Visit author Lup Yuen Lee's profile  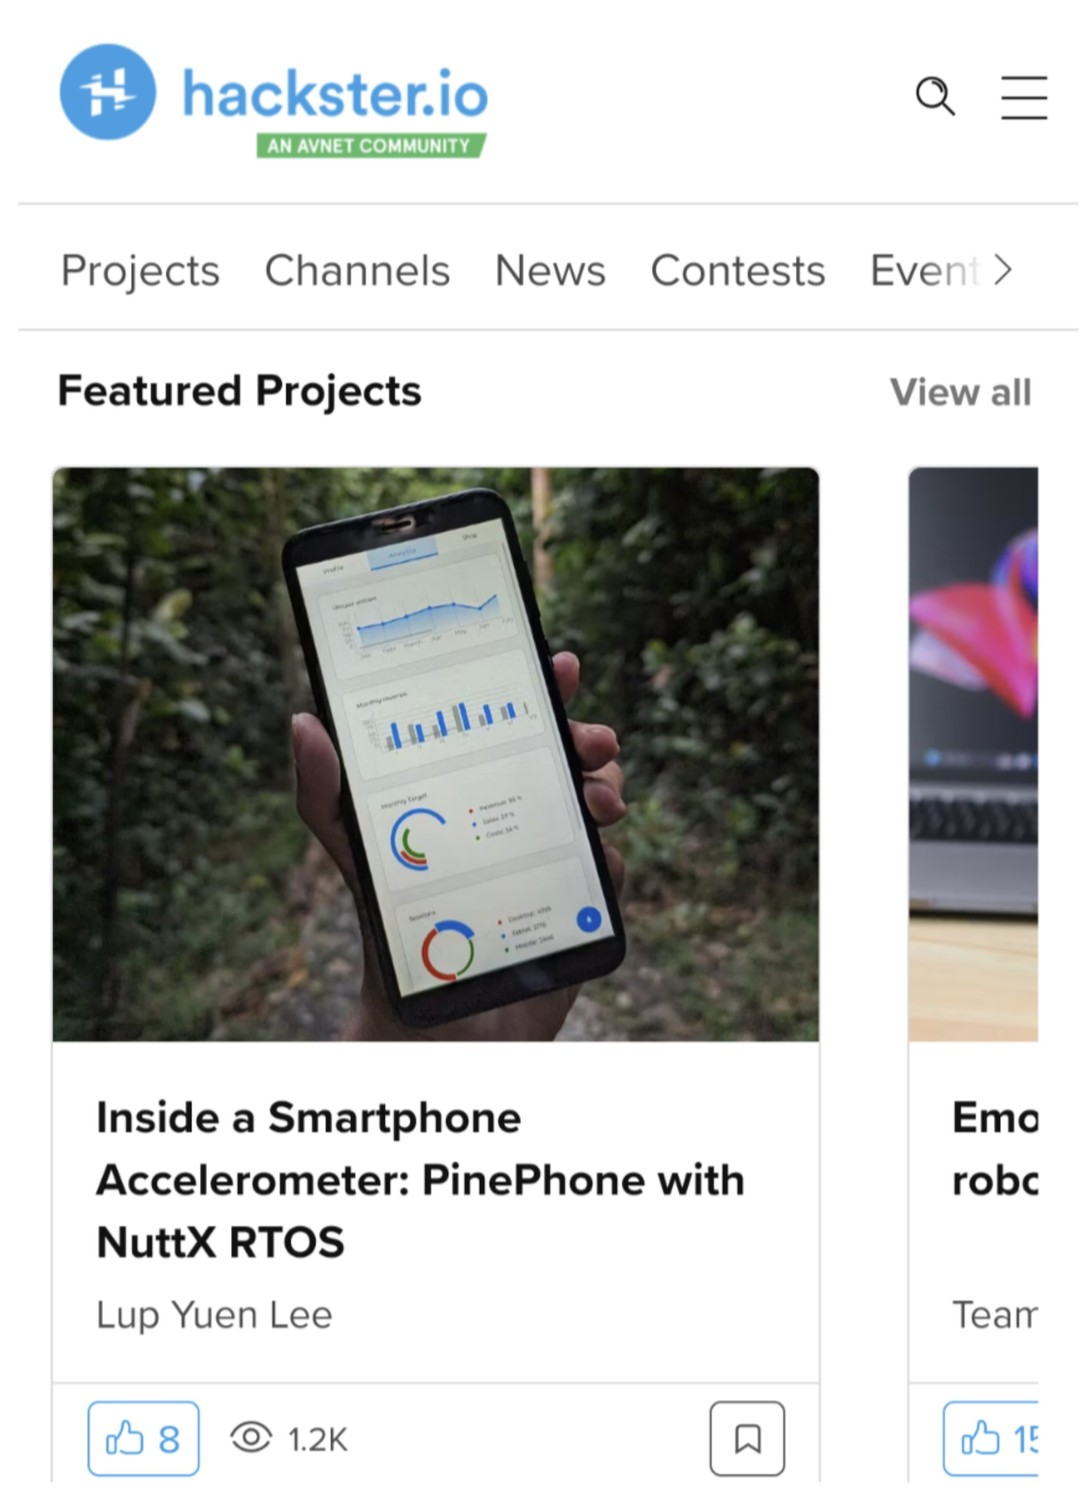pos(214,1314)
